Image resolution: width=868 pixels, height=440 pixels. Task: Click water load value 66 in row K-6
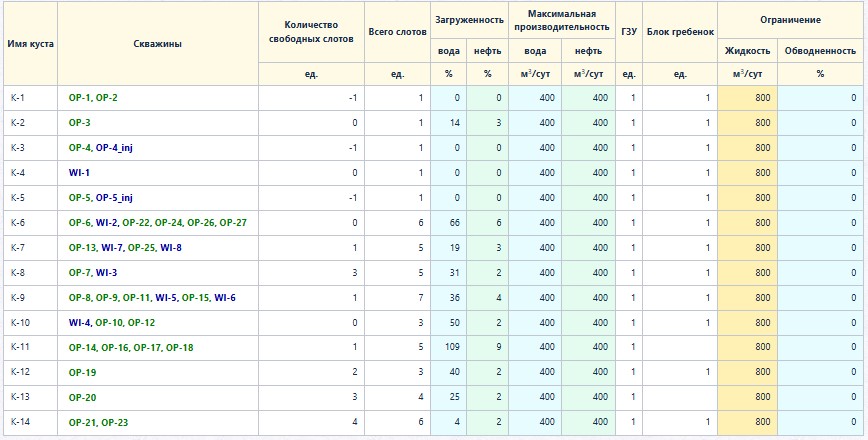[x=455, y=222]
